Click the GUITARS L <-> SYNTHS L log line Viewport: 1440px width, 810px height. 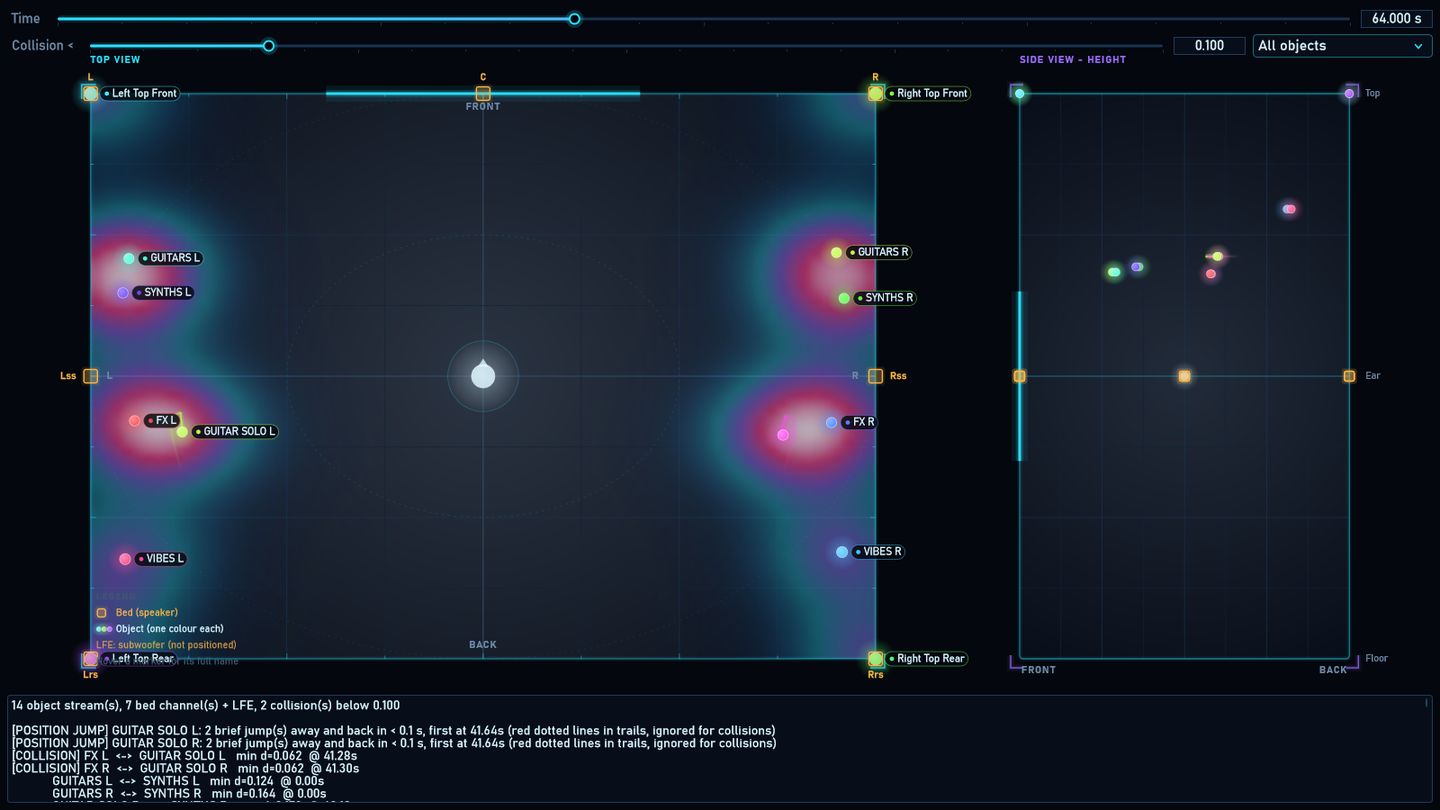pos(189,781)
